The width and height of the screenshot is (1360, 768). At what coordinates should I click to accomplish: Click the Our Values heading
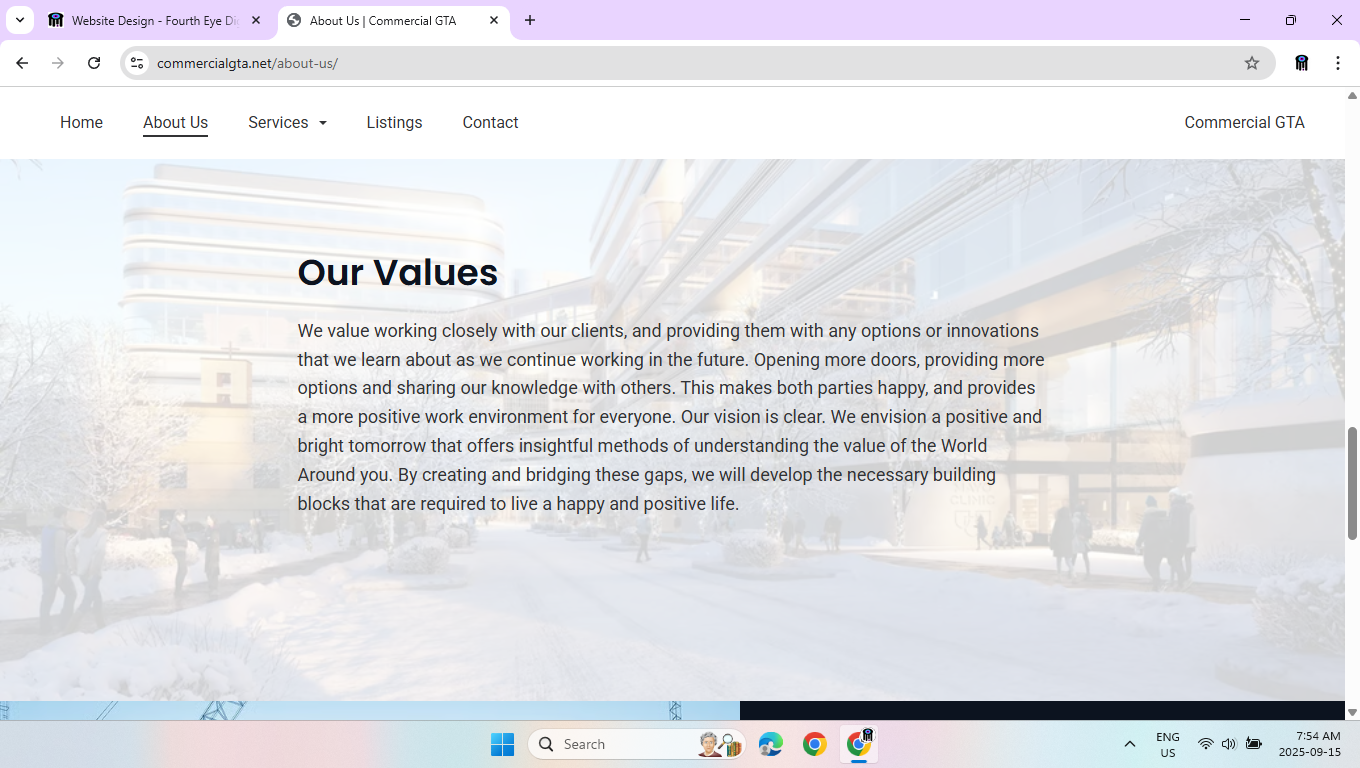tap(398, 272)
